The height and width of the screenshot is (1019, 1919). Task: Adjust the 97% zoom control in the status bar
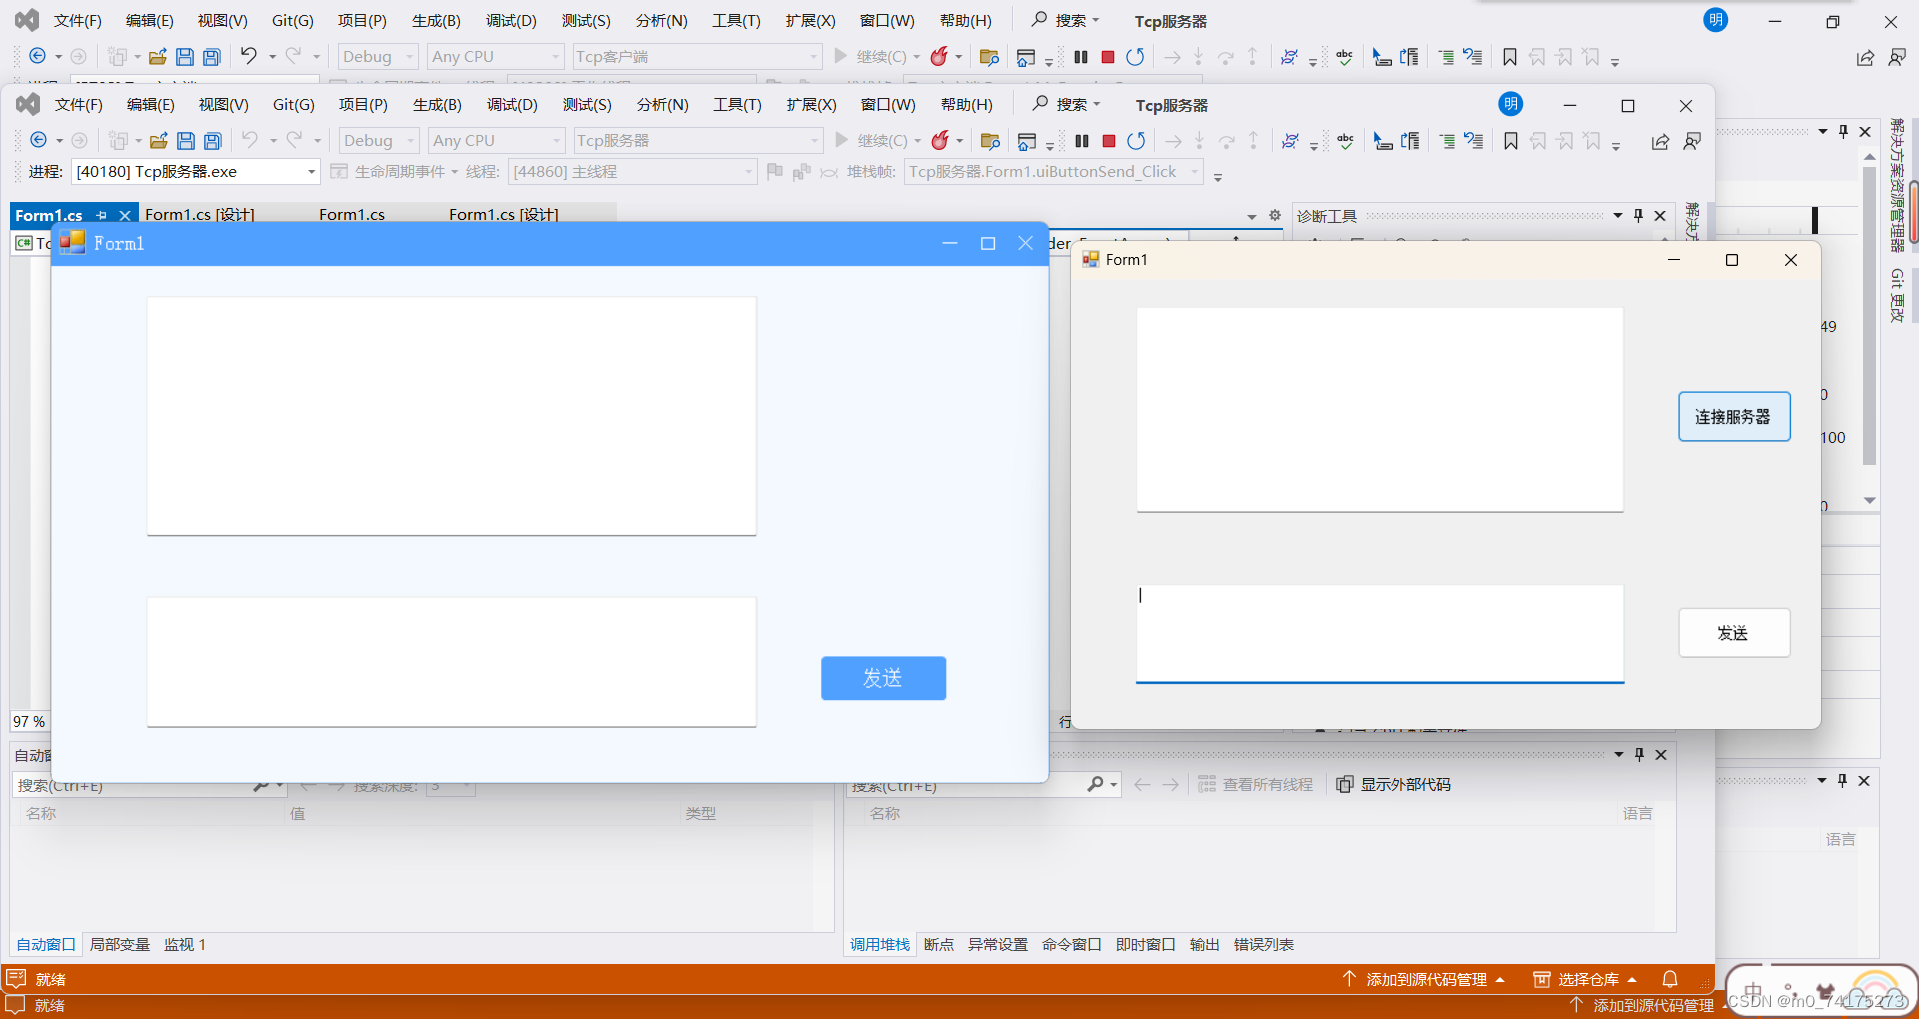(29, 721)
